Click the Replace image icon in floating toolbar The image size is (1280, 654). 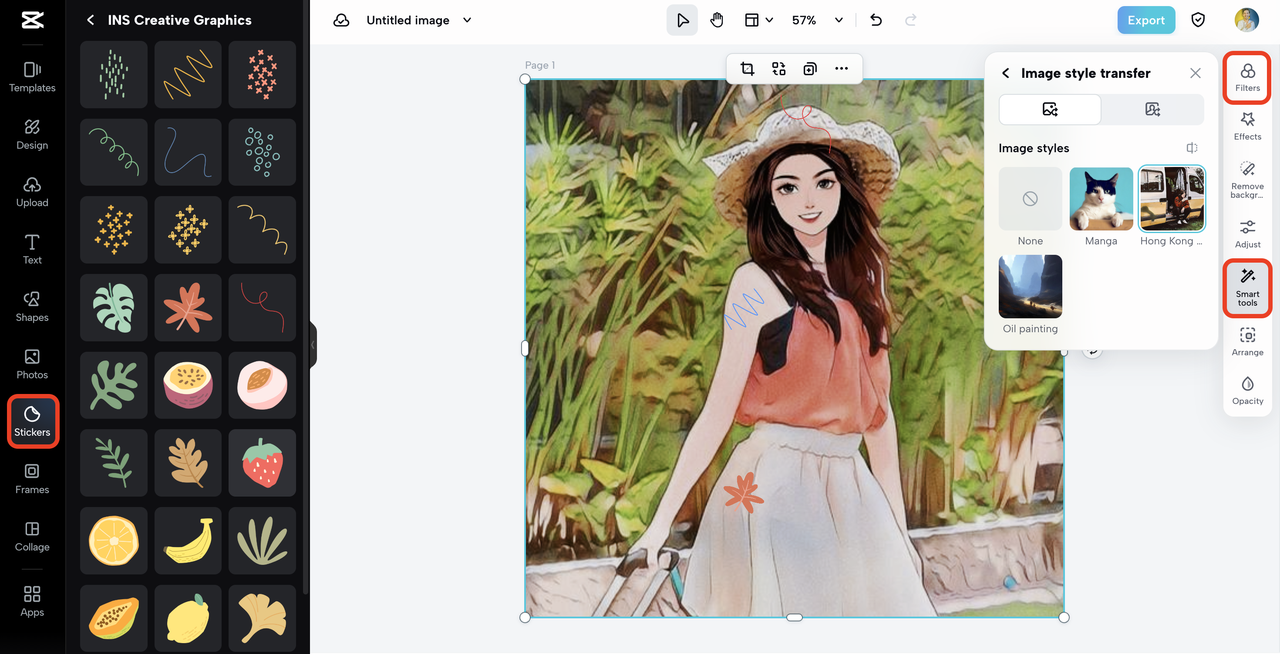779,68
